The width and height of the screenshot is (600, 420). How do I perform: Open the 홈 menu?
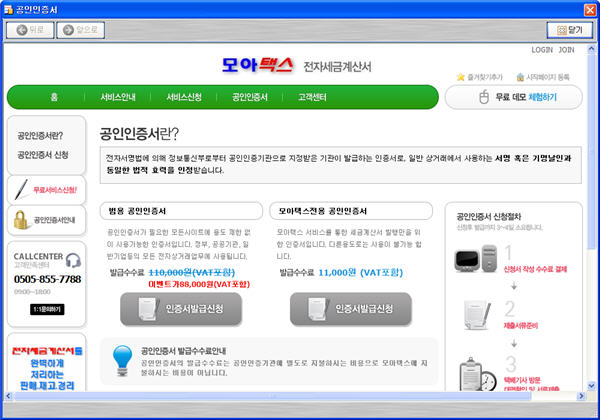[54, 97]
